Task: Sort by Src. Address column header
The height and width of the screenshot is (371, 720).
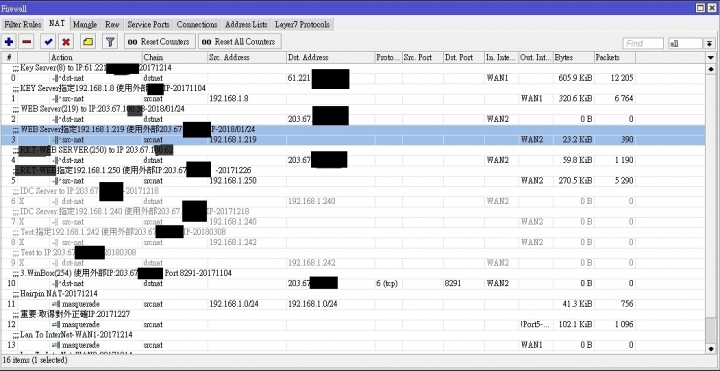Action: (x=247, y=58)
